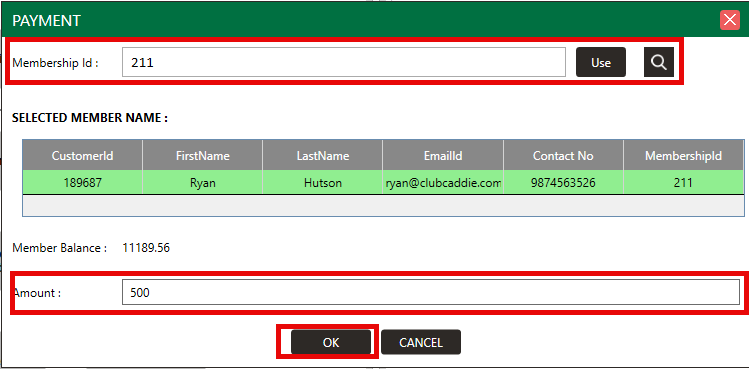749x369 pixels.
Task: Click the EmailId column header
Action: [x=443, y=155]
